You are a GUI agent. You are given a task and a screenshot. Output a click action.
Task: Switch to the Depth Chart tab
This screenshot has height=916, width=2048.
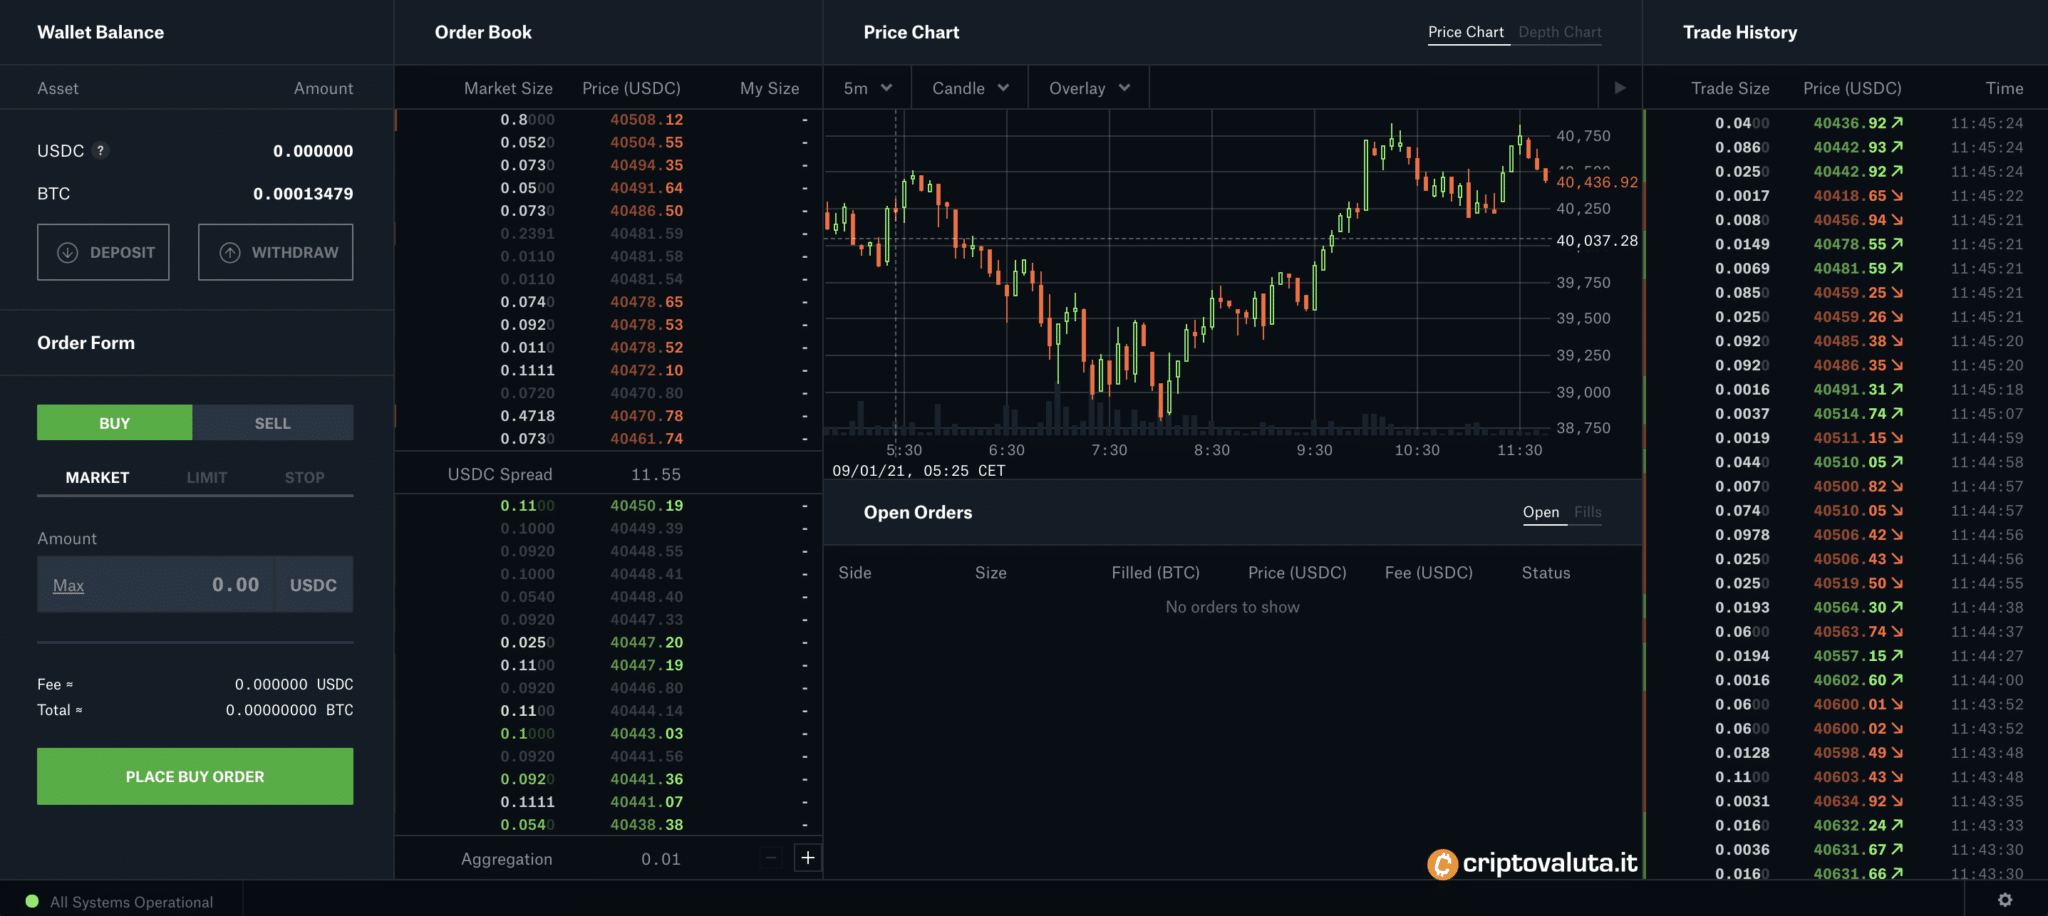[1559, 31]
